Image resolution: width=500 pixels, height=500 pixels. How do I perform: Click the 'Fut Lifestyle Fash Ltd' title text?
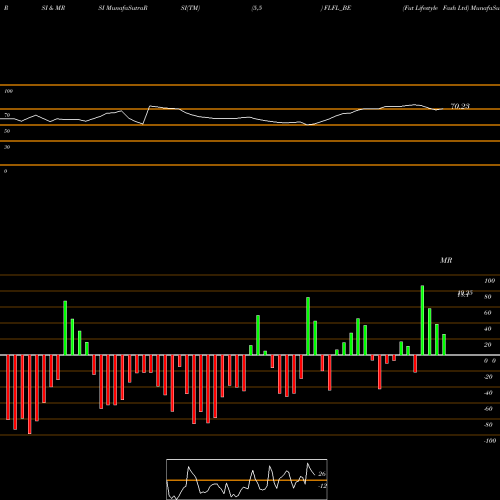tap(435, 8)
